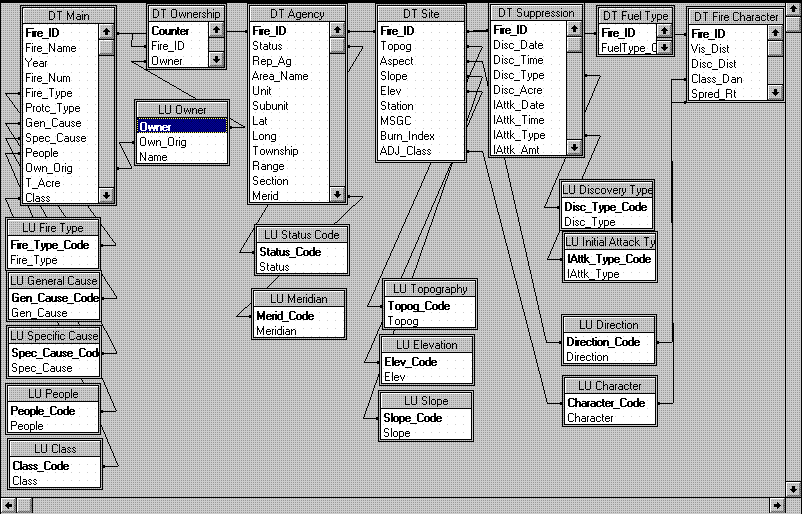Select Disc_Type_Code in LU Discovery Type
The width and height of the screenshot is (802, 514).
(x=606, y=207)
